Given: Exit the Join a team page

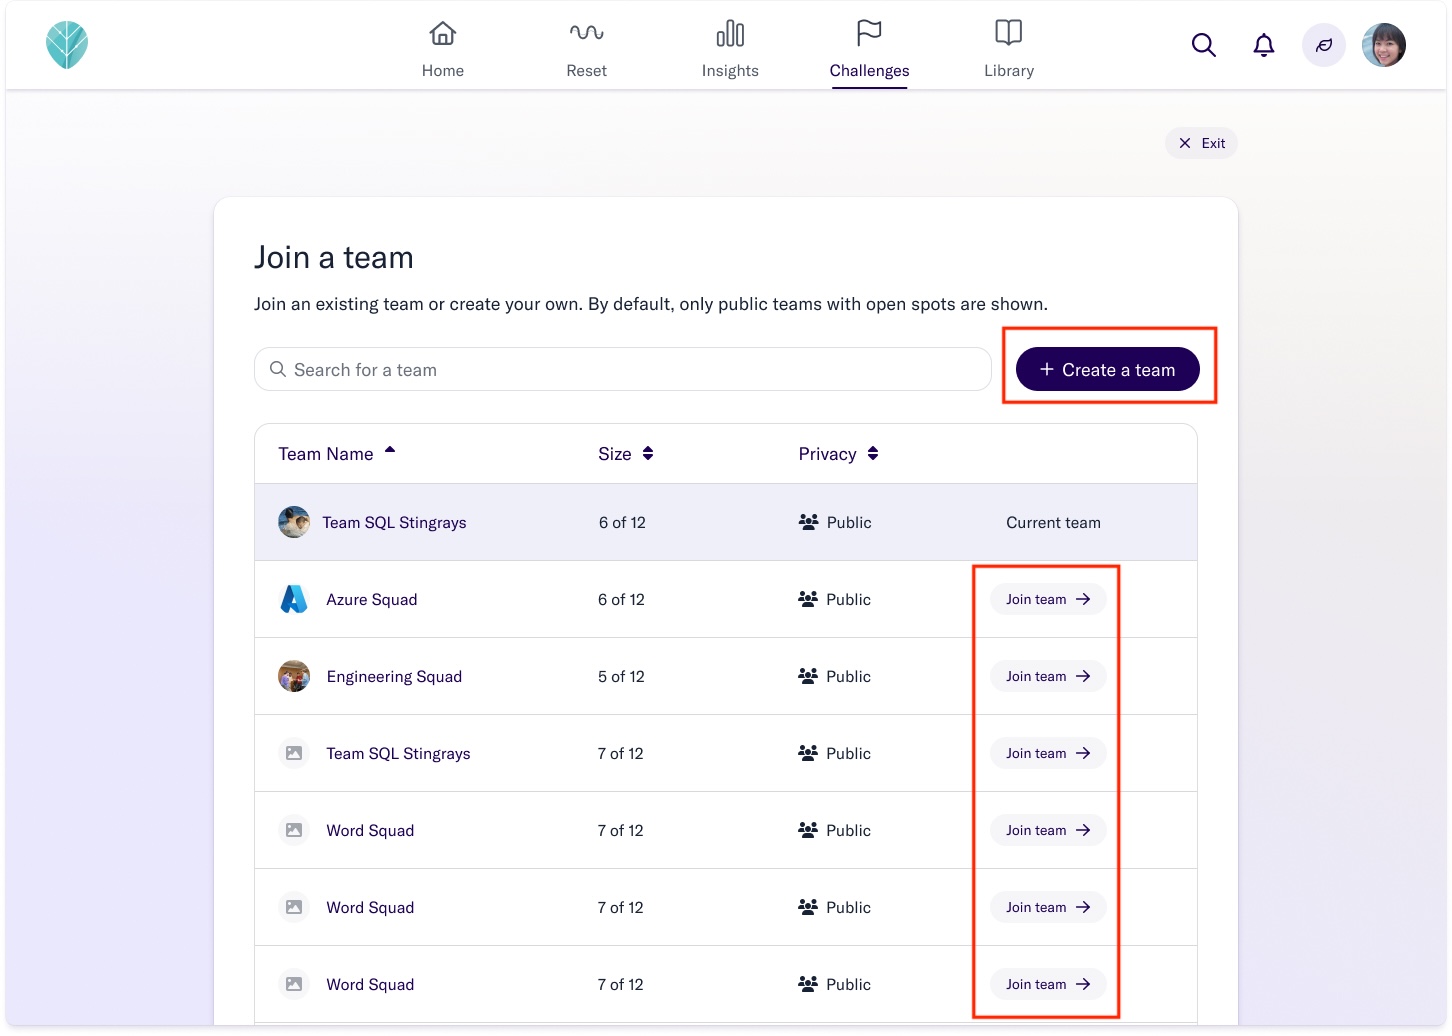Looking at the screenshot, I should [1201, 143].
